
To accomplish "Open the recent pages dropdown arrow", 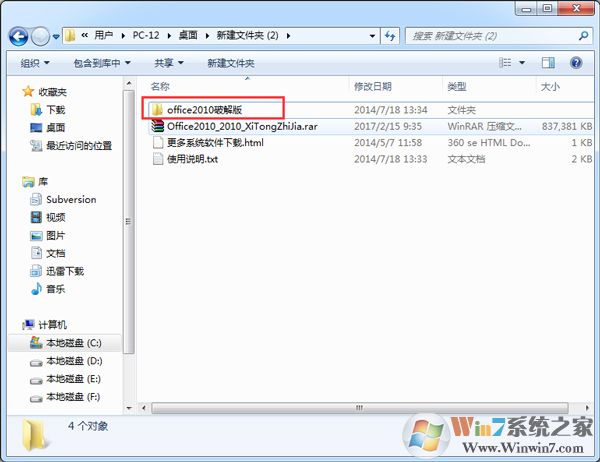I will point(56,37).
